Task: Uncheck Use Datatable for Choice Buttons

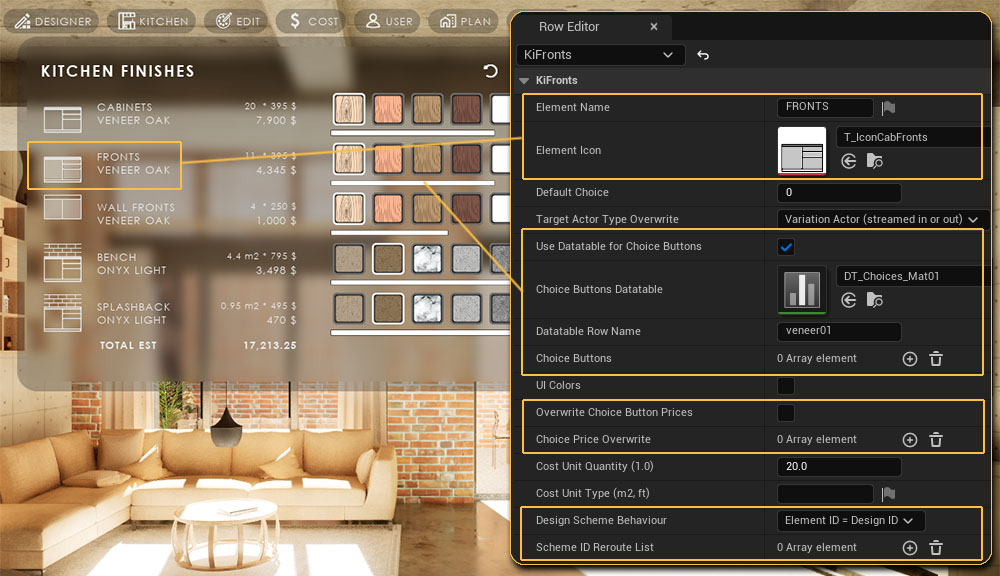Action: [x=786, y=247]
